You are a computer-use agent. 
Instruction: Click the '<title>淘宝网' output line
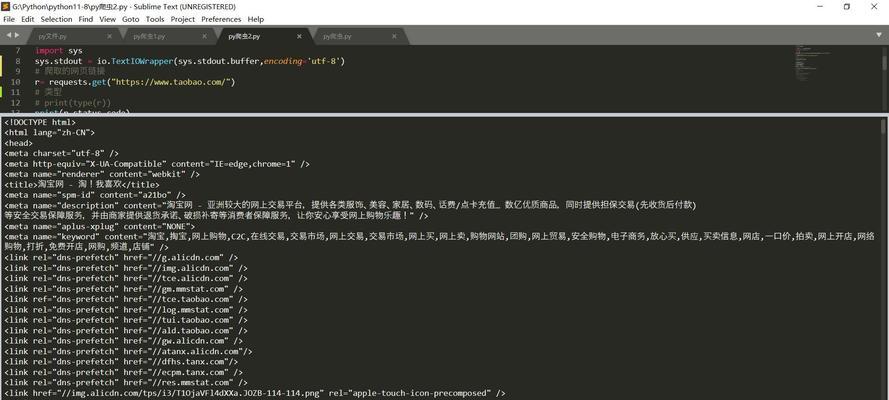click(82, 185)
